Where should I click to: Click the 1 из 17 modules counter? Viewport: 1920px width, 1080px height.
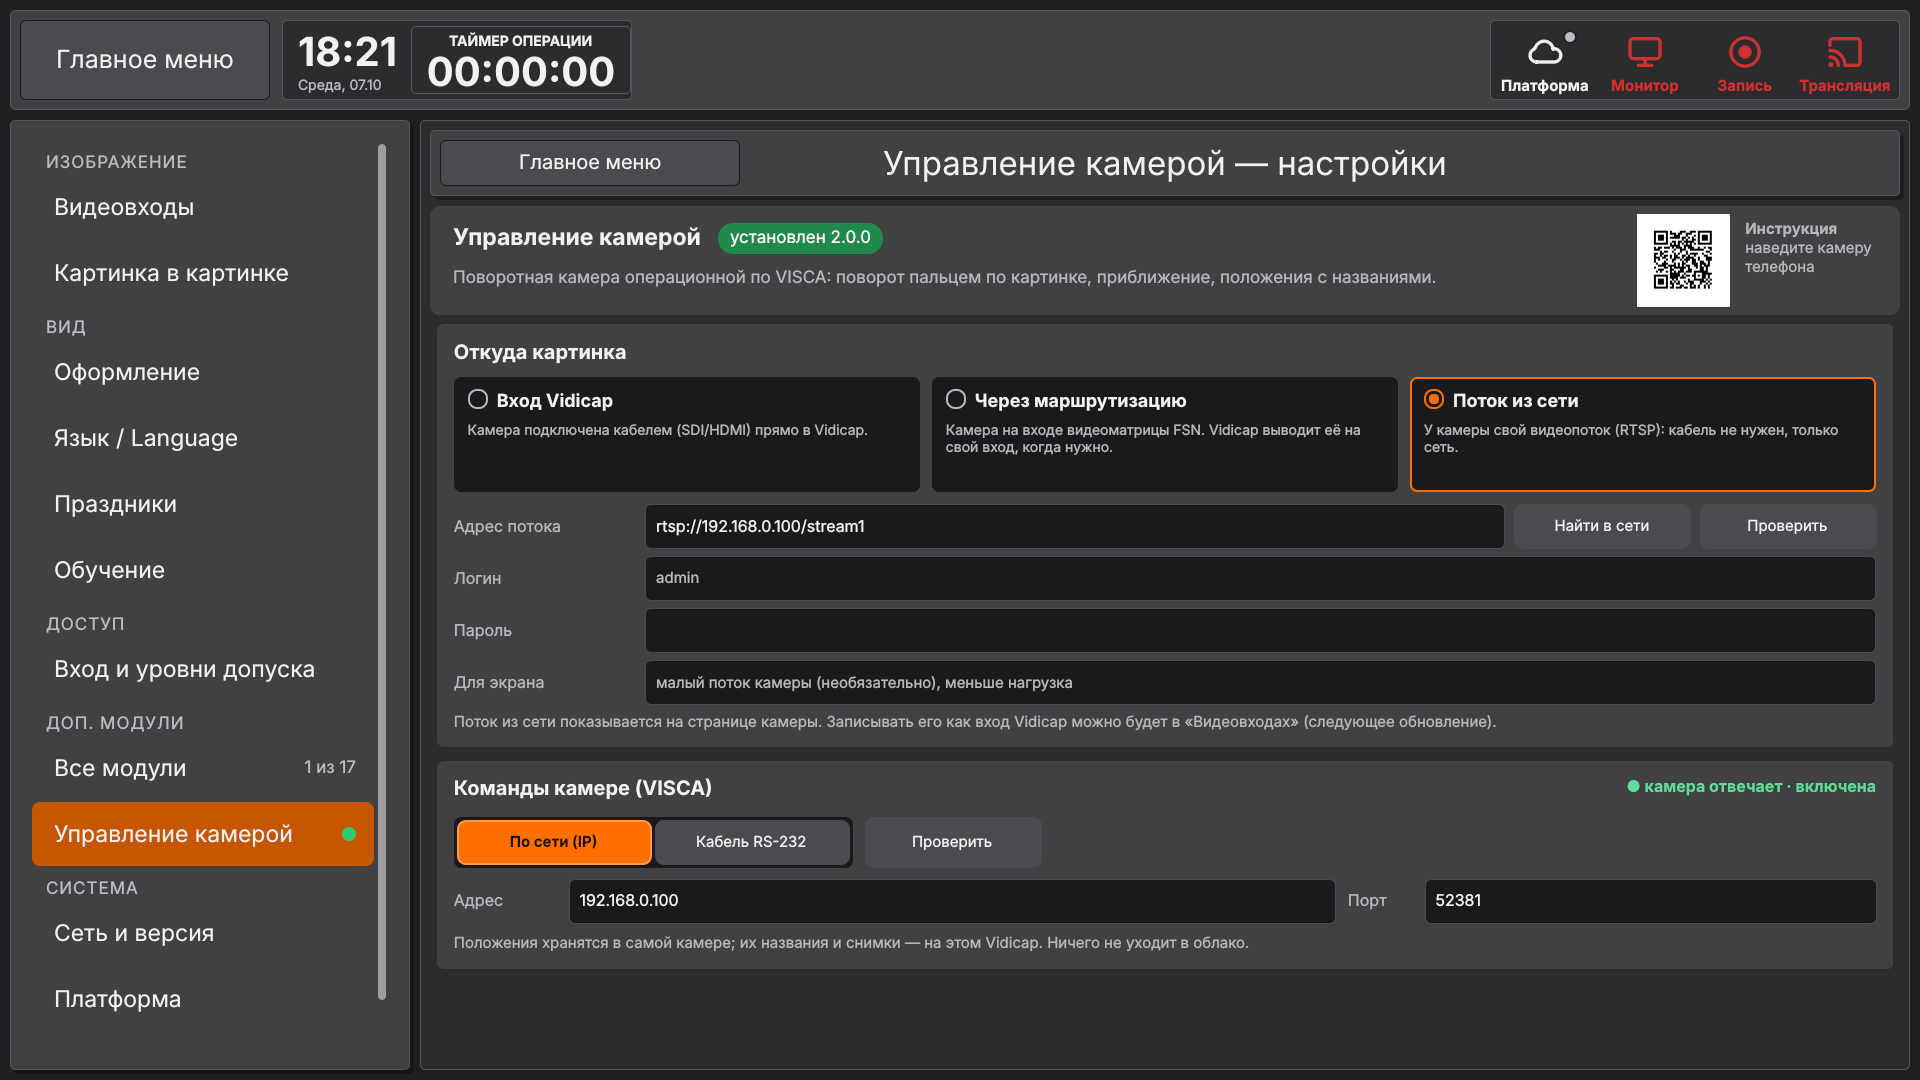[330, 767]
